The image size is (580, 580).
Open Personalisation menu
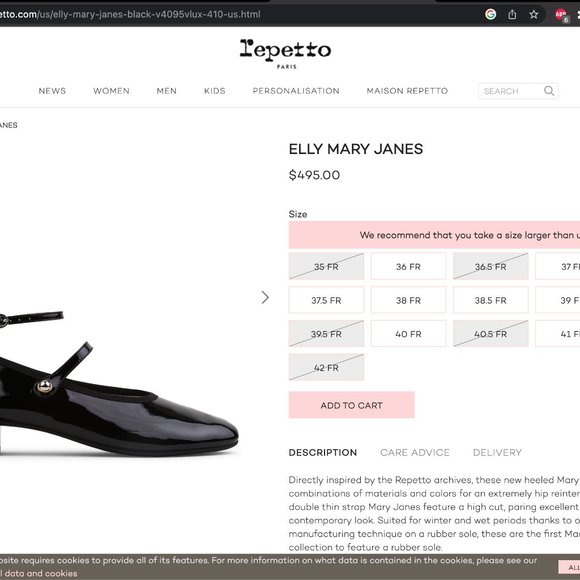pos(296,91)
